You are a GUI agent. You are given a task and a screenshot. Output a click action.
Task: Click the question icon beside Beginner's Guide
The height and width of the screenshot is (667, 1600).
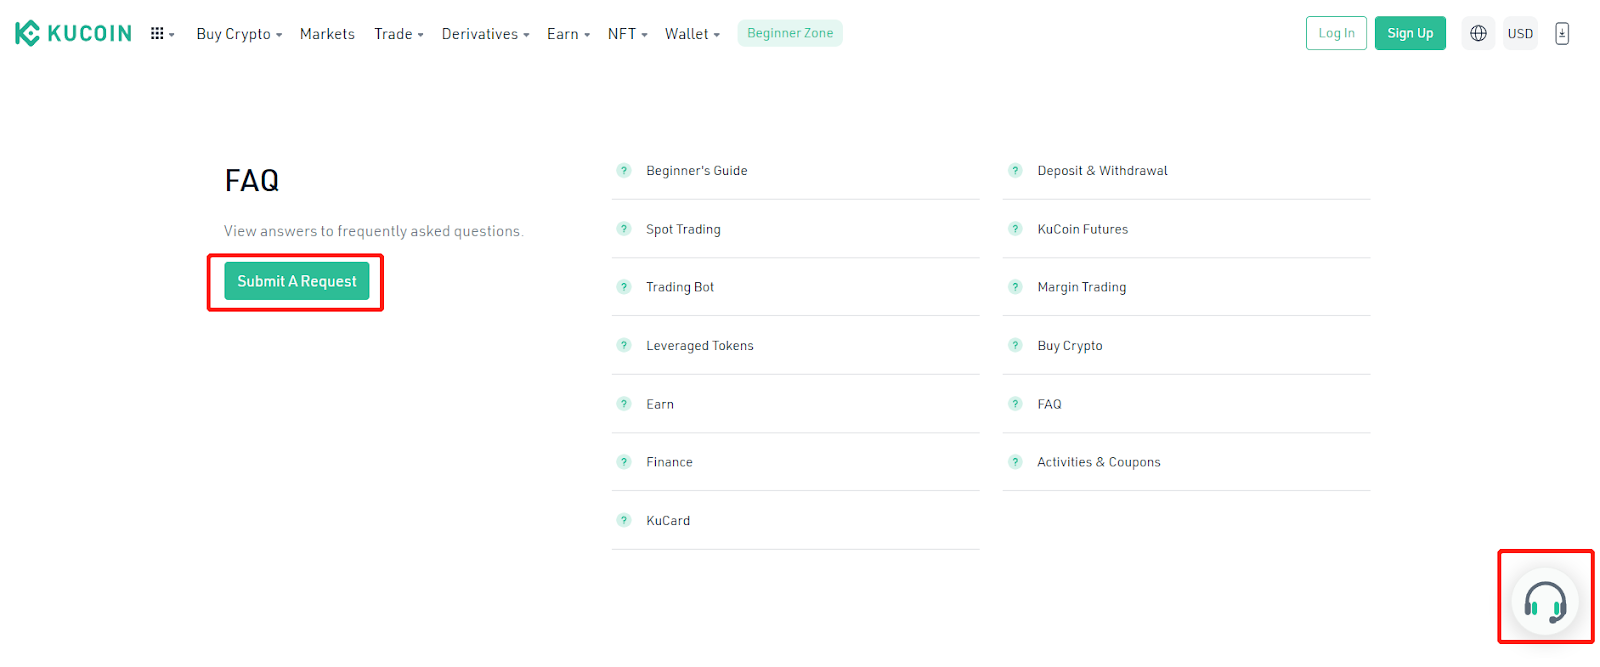click(x=624, y=171)
